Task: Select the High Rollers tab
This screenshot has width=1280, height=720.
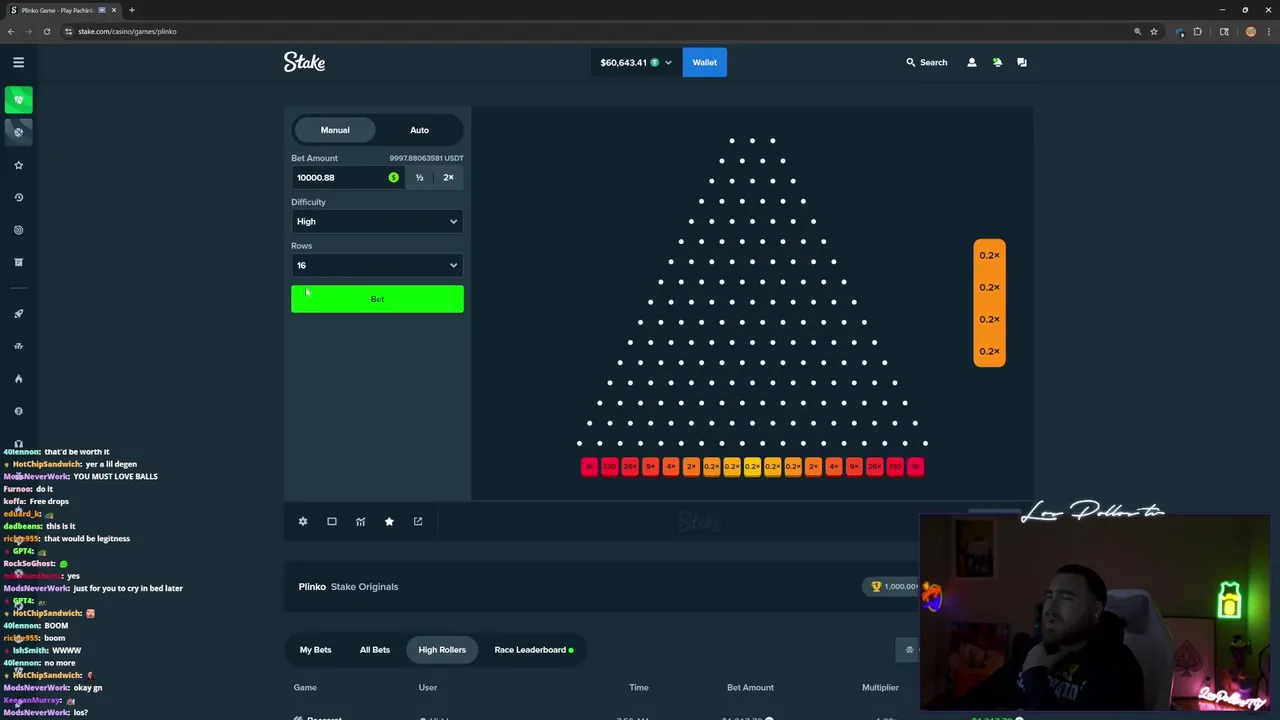Action: point(442,650)
